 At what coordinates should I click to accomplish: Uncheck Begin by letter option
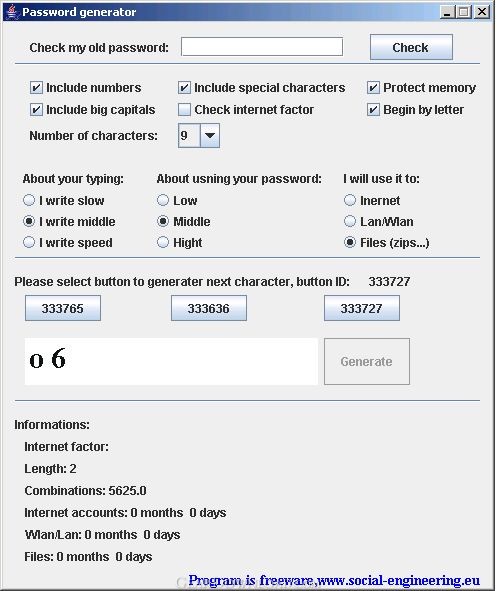tap(373, 110)
